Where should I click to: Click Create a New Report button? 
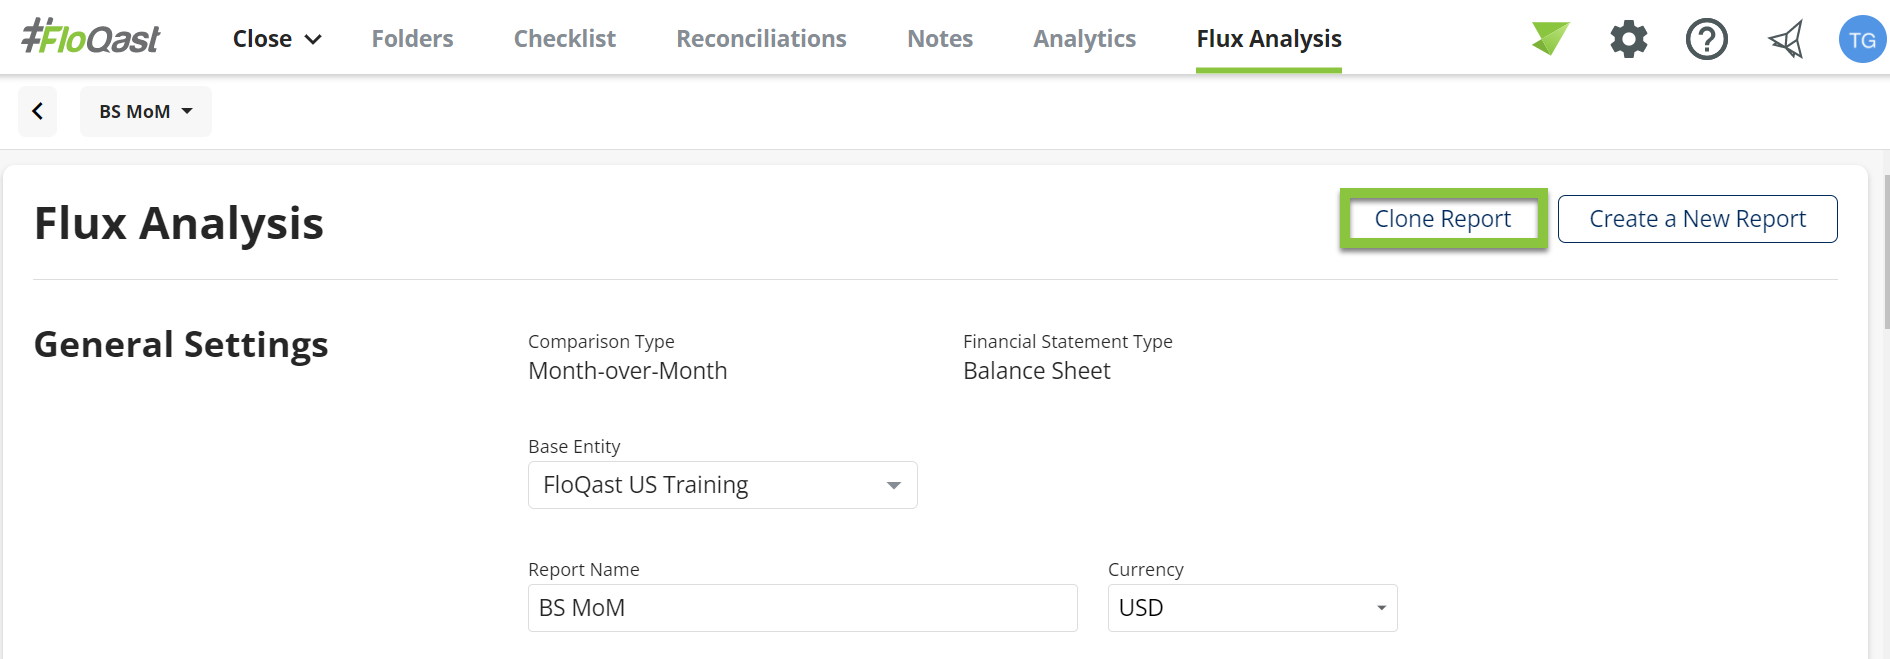tap(1698, 219)
